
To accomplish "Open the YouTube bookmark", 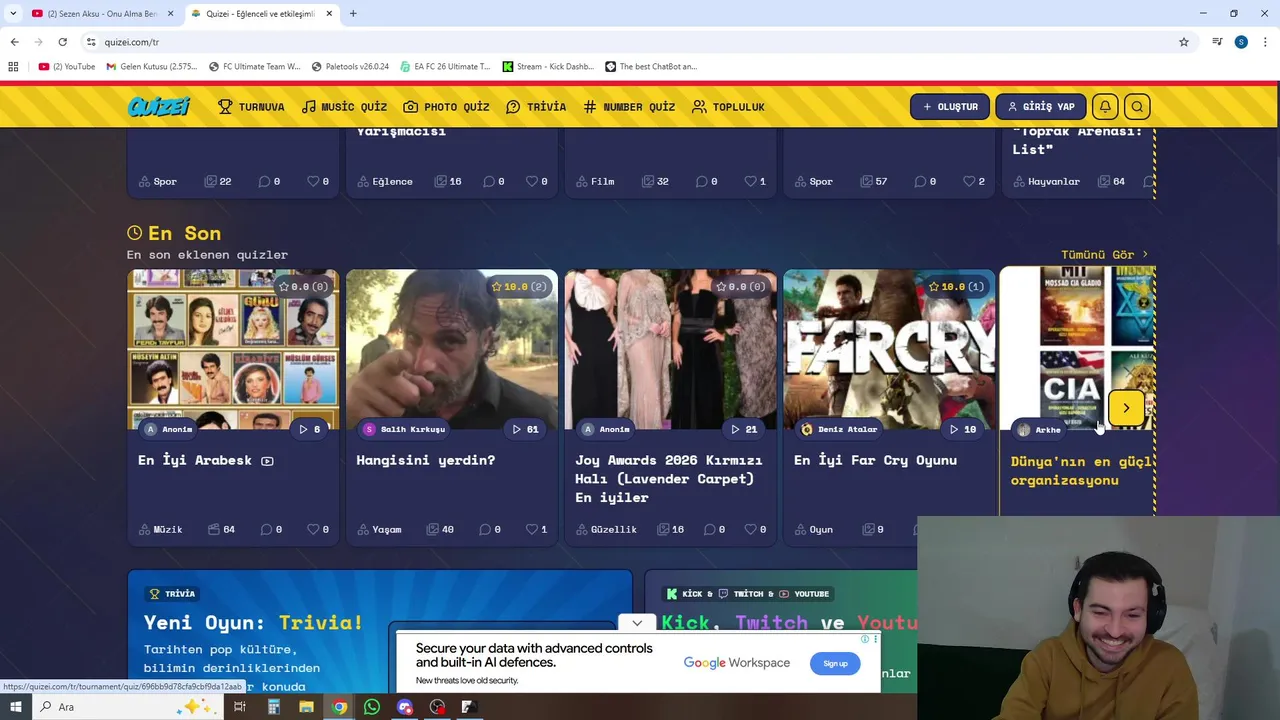I will tap(67, 67).
